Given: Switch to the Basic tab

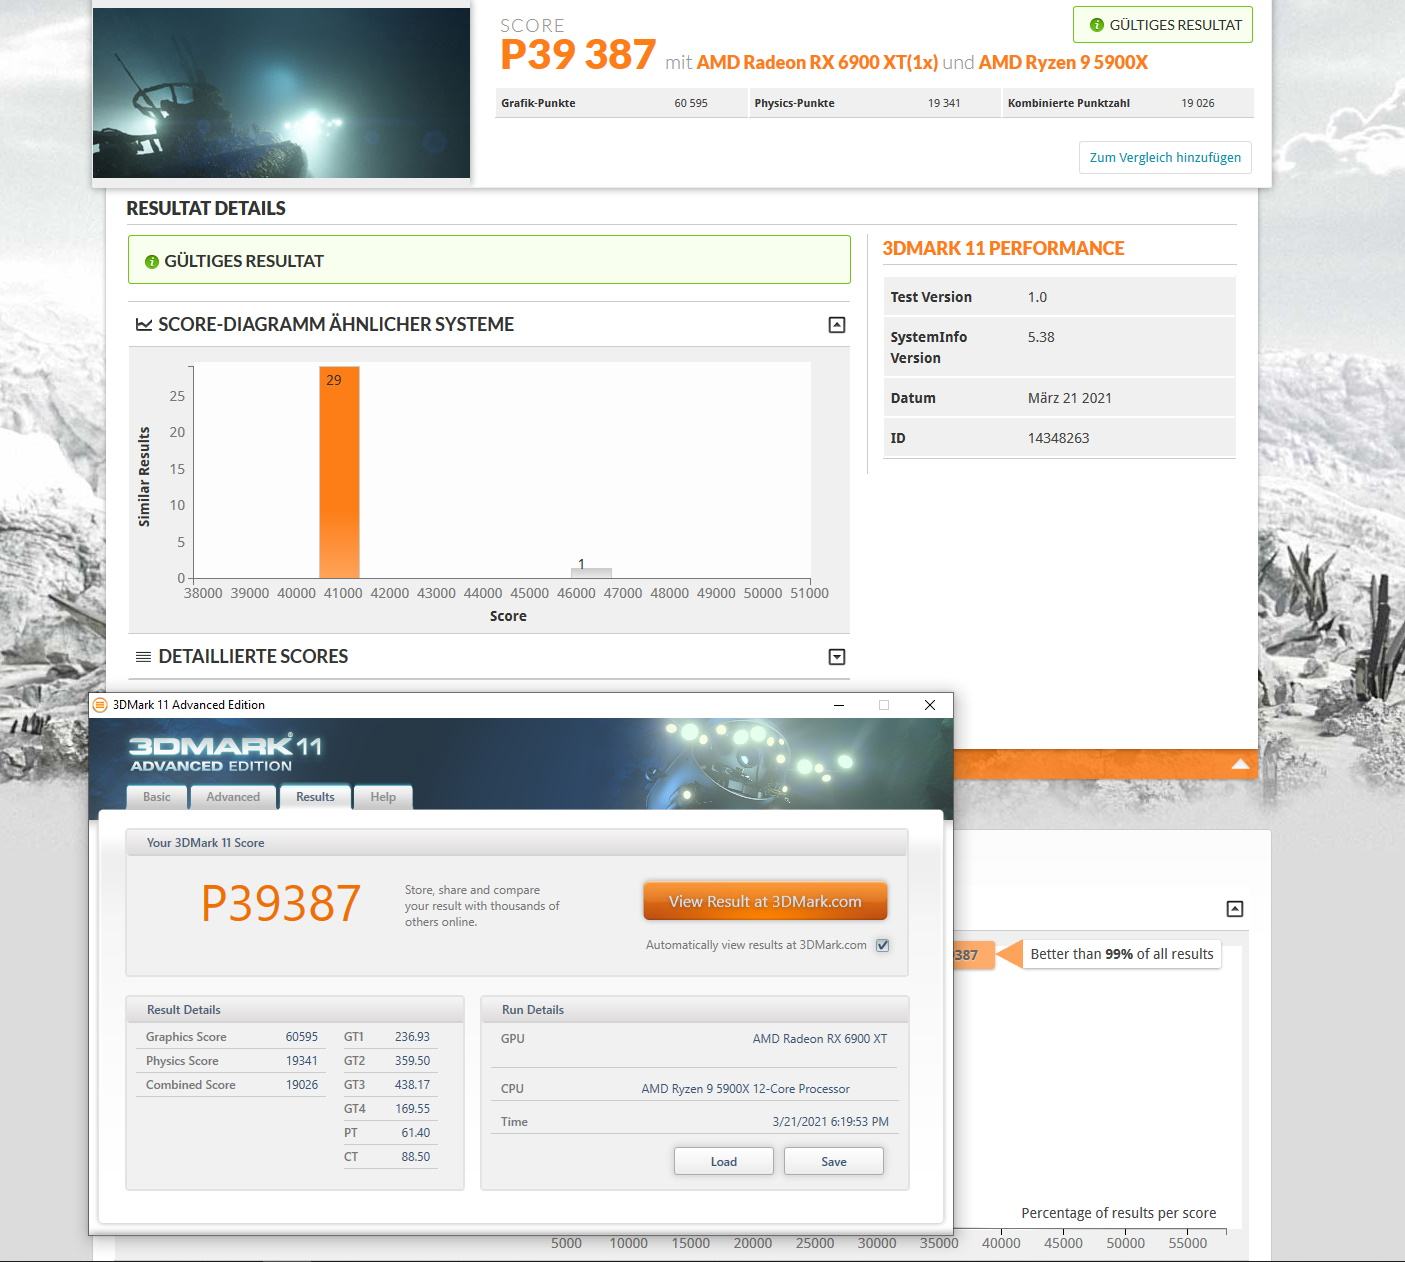Looking at the screenshot, I should [157, 797].
